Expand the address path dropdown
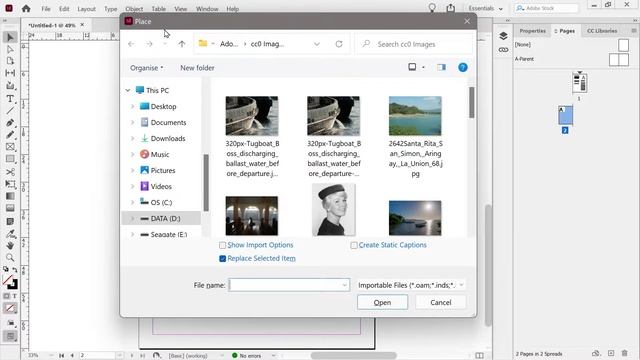Screen dimensions: 640x360 (317, 44)
